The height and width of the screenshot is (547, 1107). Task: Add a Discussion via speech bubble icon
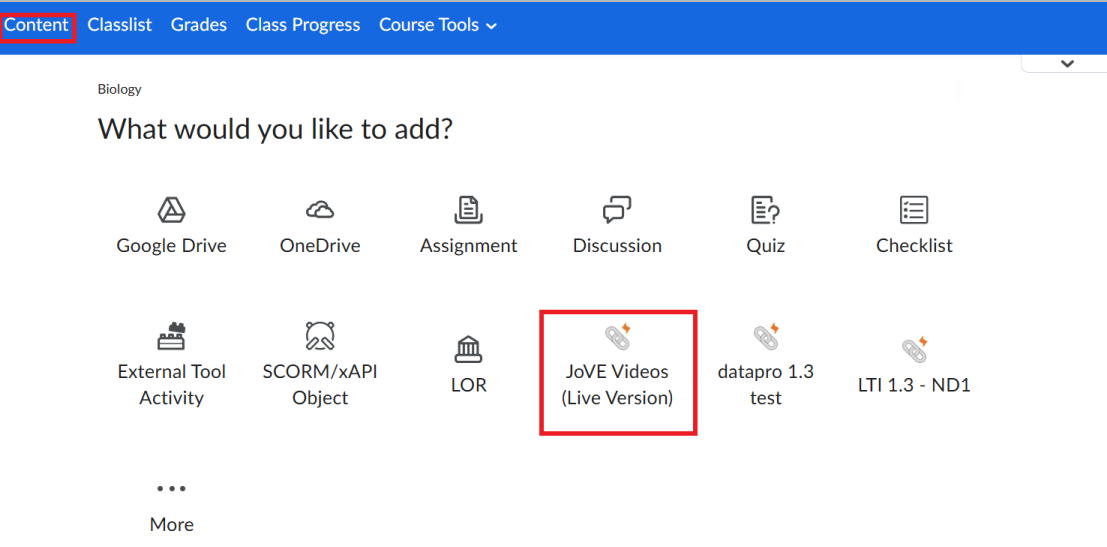pyautogui.click(x=617, y=210)
